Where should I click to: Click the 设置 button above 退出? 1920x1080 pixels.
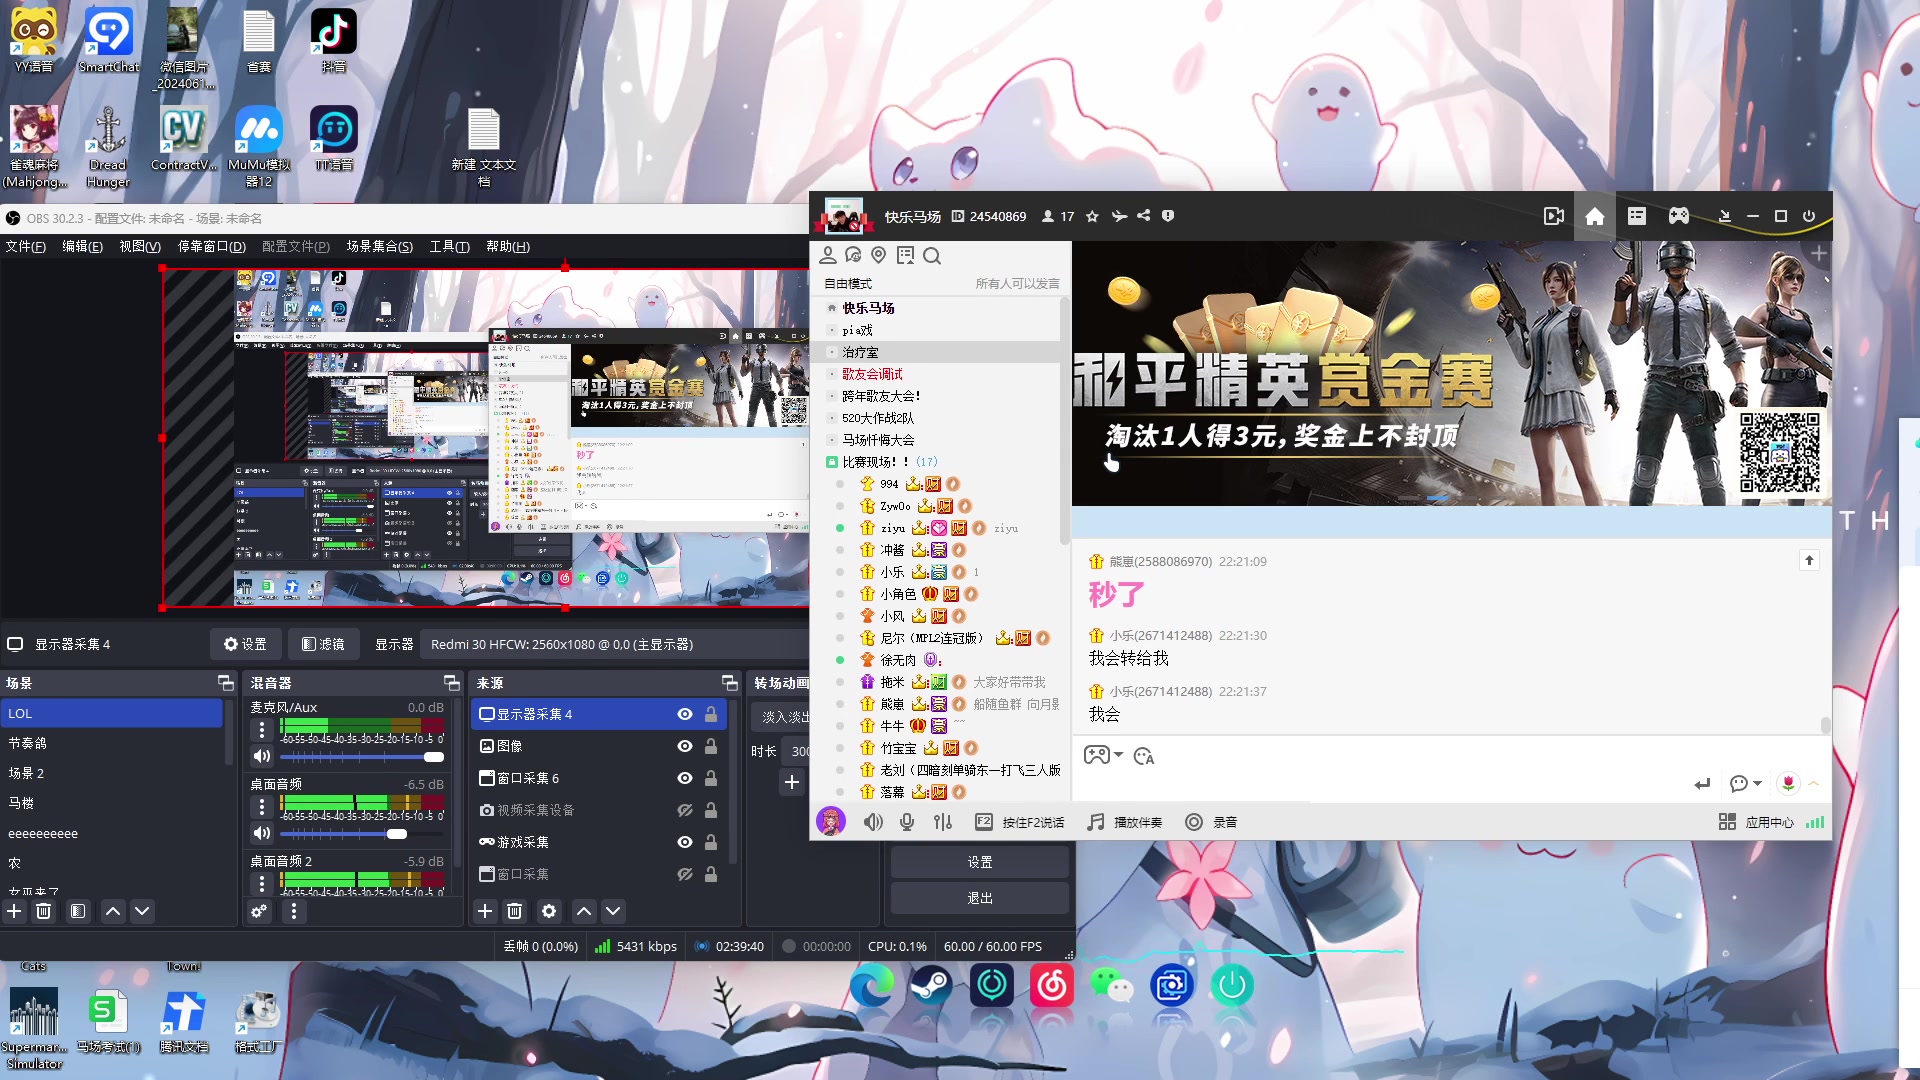pos(980,862)
